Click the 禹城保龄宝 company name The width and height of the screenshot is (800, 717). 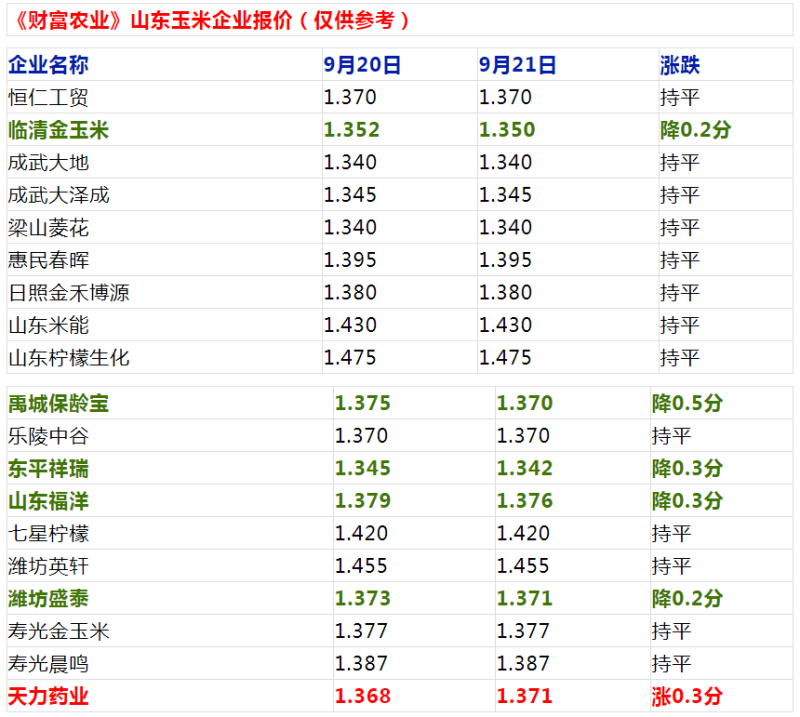[x=58, y=404]
